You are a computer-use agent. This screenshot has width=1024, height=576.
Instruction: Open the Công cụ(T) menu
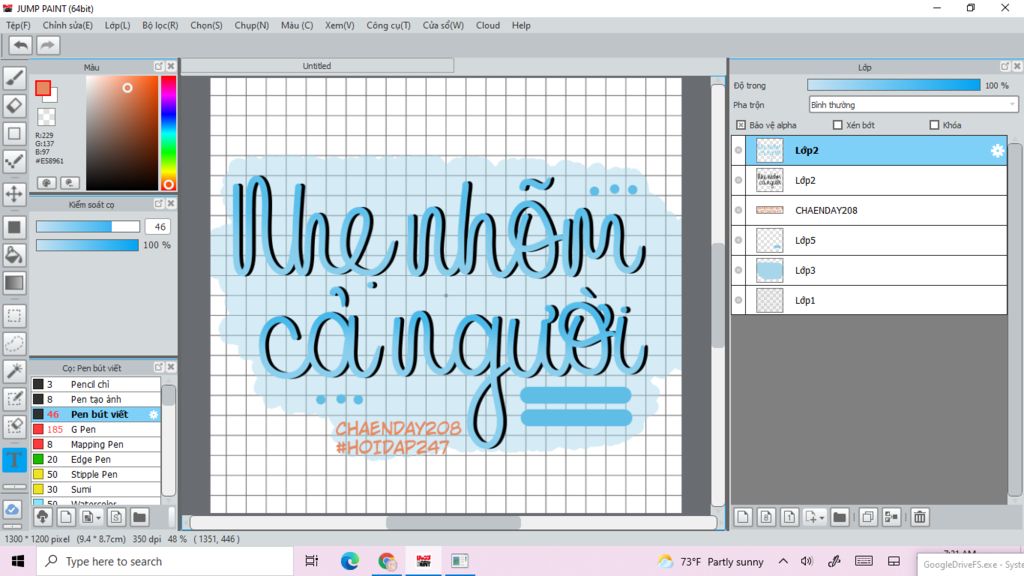[x=389, y=25]
